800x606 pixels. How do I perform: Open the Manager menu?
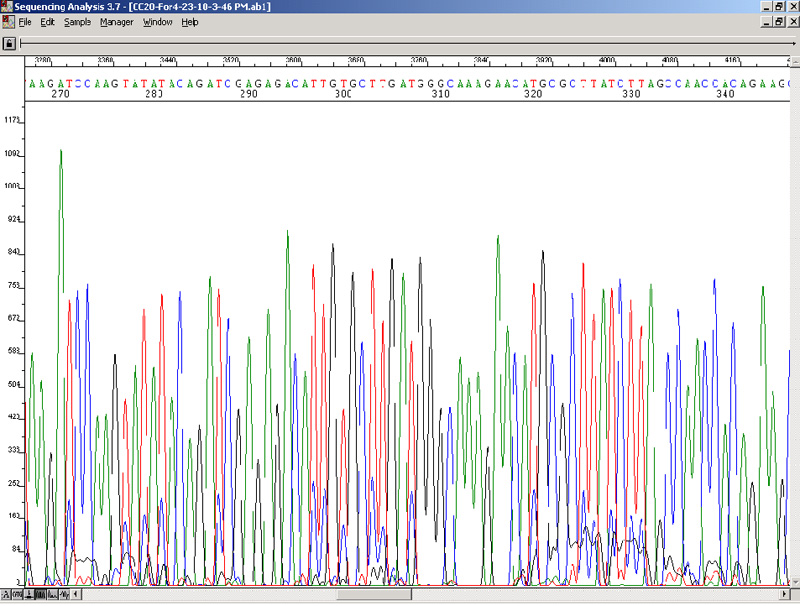[x=116, y=22]
